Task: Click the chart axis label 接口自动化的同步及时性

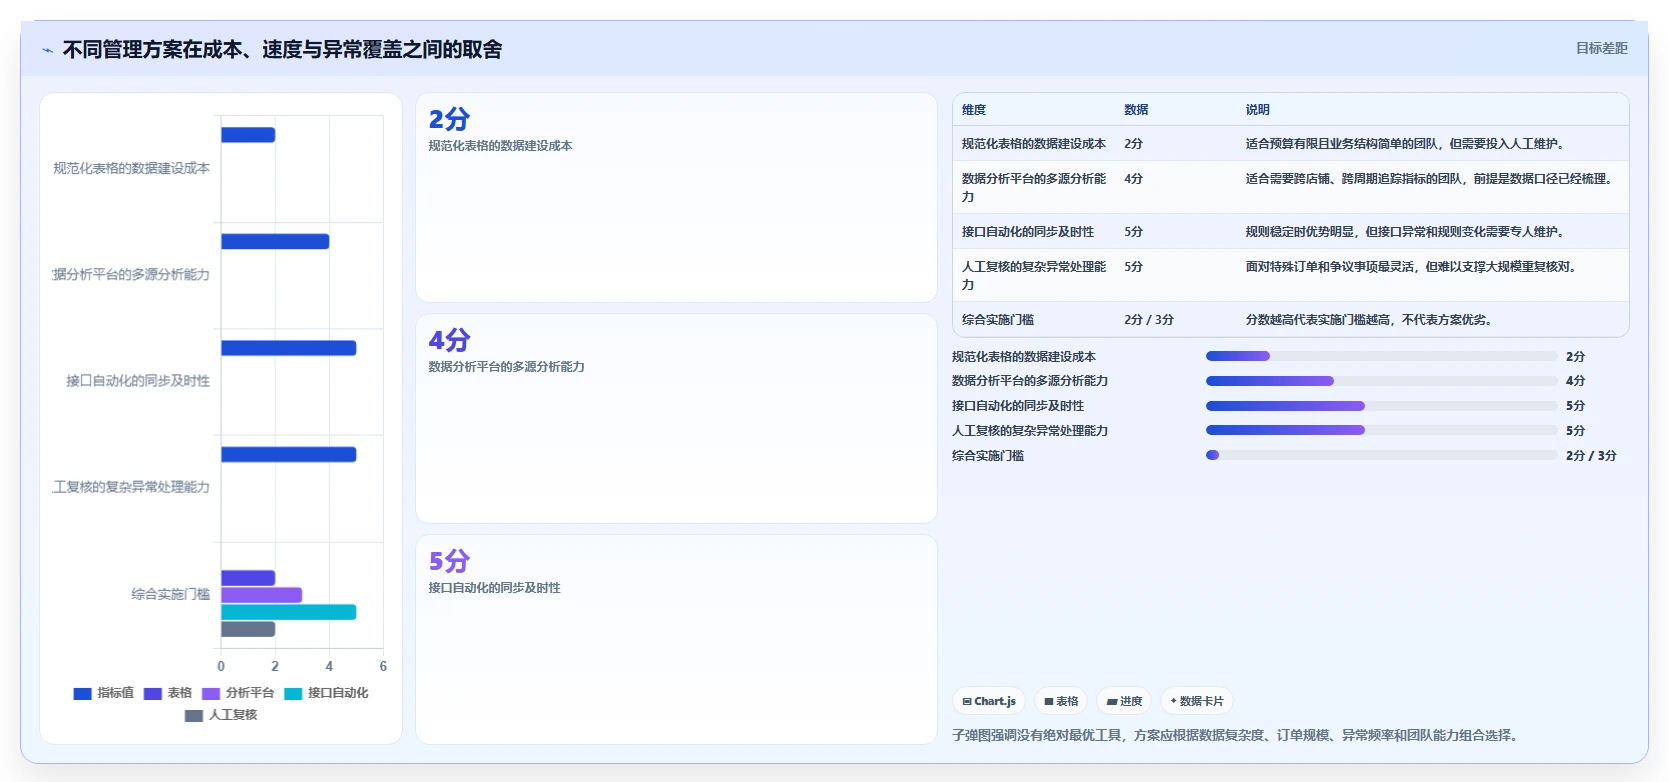Action: point(138,381)
